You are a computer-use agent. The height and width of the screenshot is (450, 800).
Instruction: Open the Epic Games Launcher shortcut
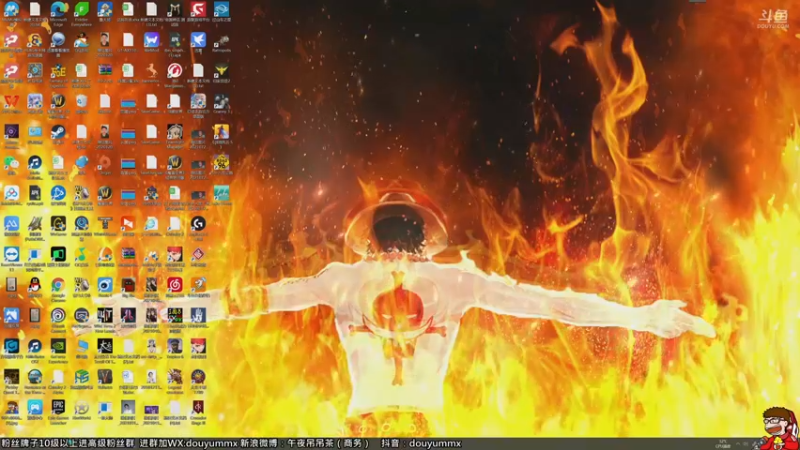coord(58,407)
